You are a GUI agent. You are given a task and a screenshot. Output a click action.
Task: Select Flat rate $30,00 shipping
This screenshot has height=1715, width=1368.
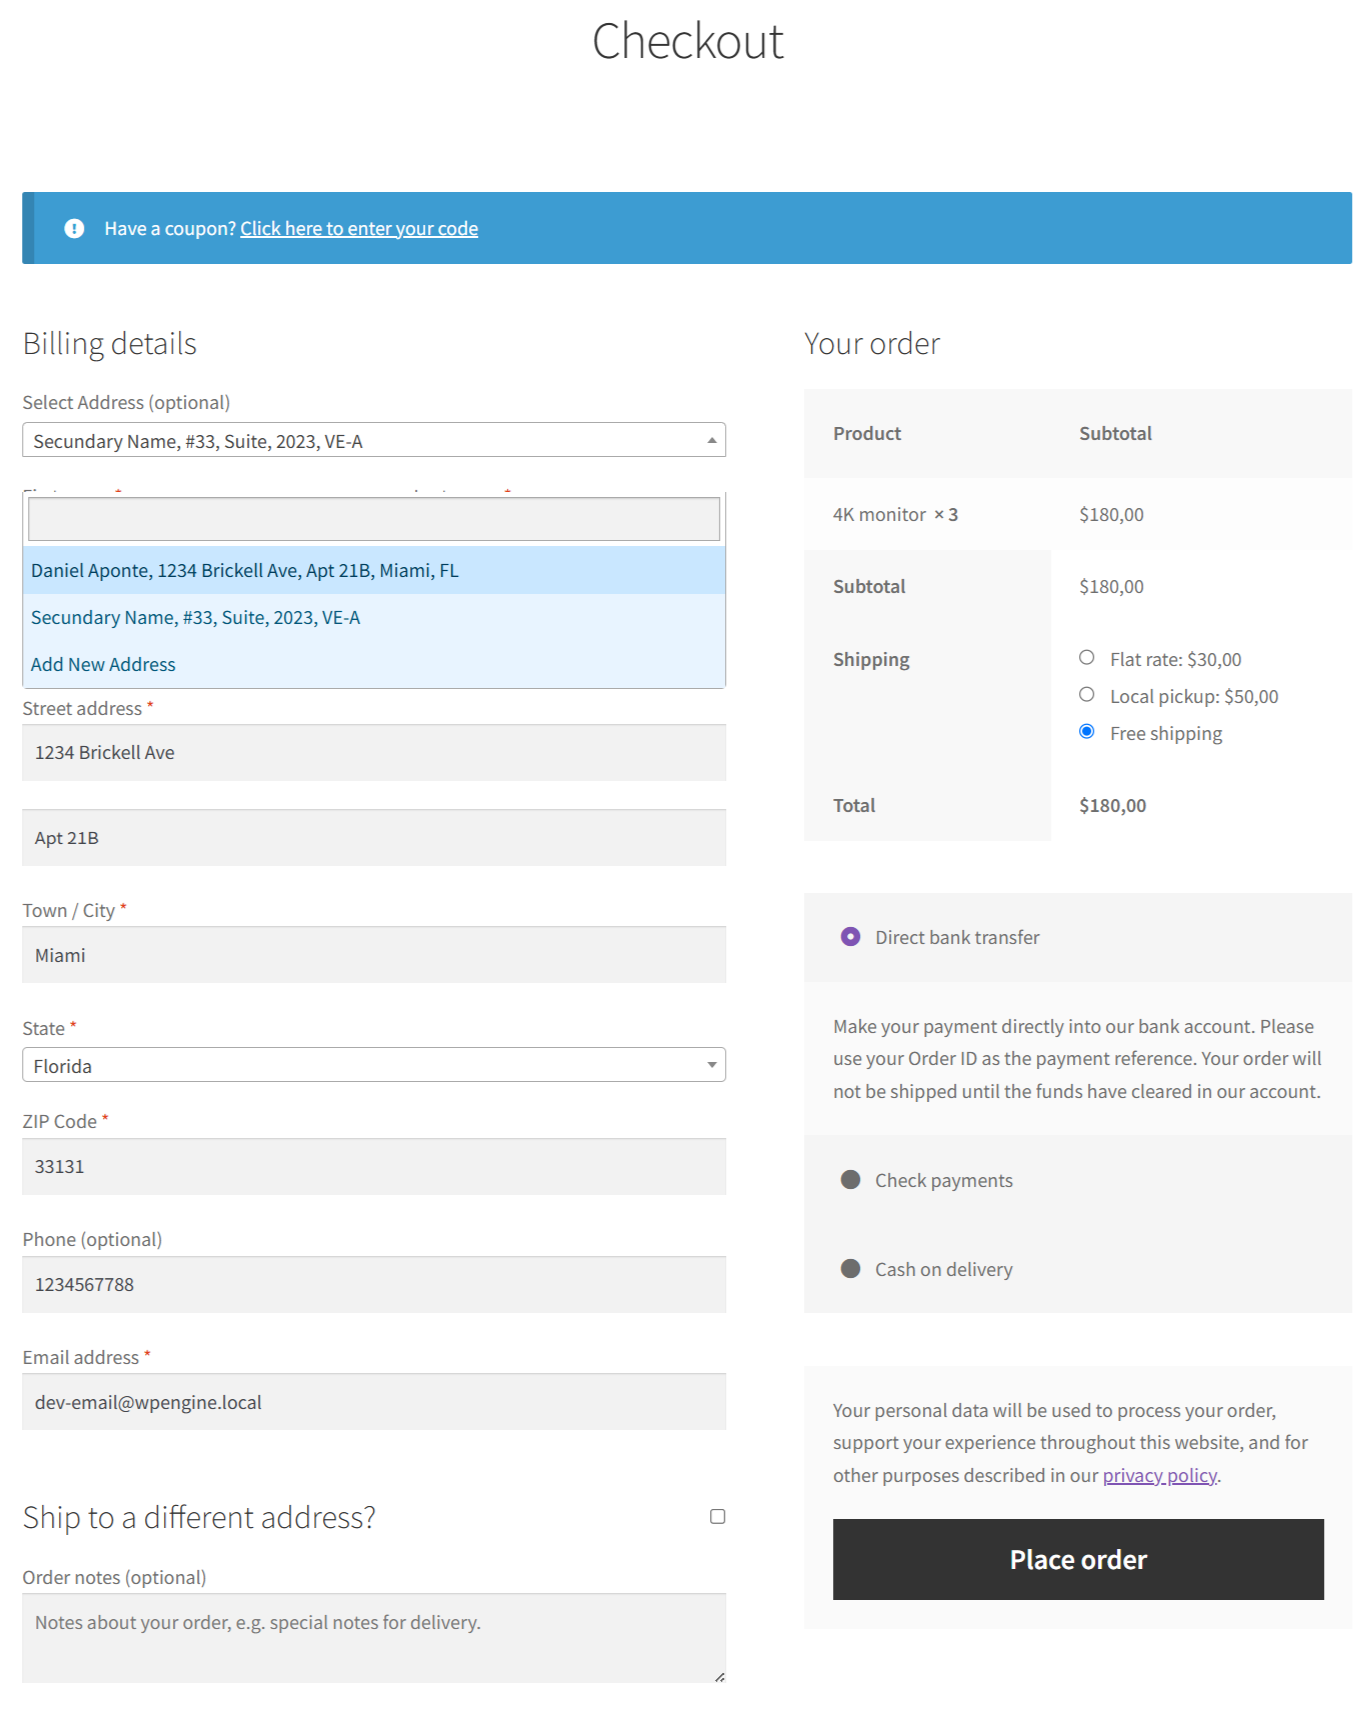pyautogui.click(x=1087, y=658)
